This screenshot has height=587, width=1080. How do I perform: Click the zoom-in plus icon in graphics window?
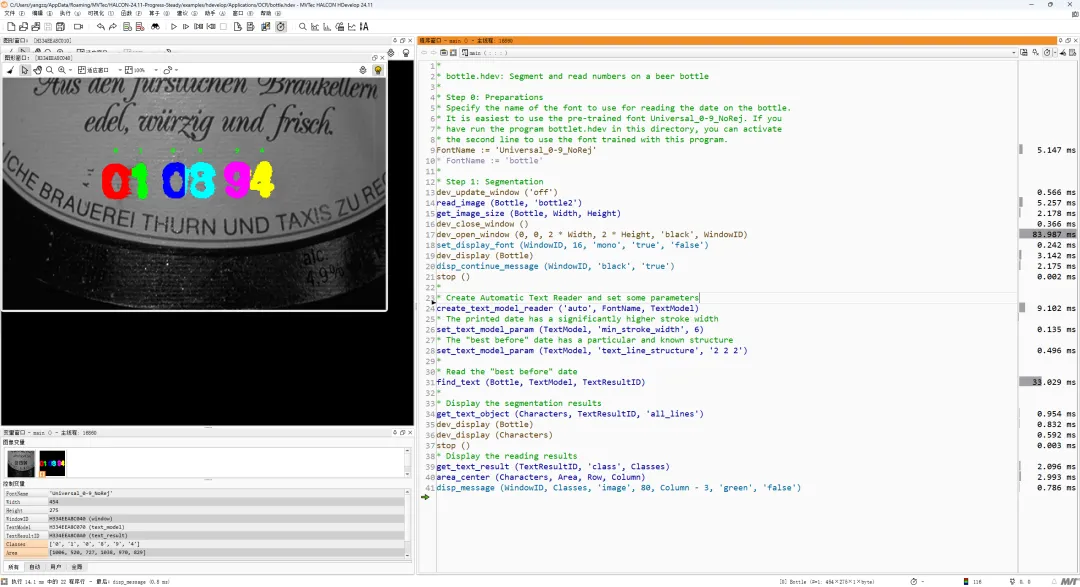point(62,70)
